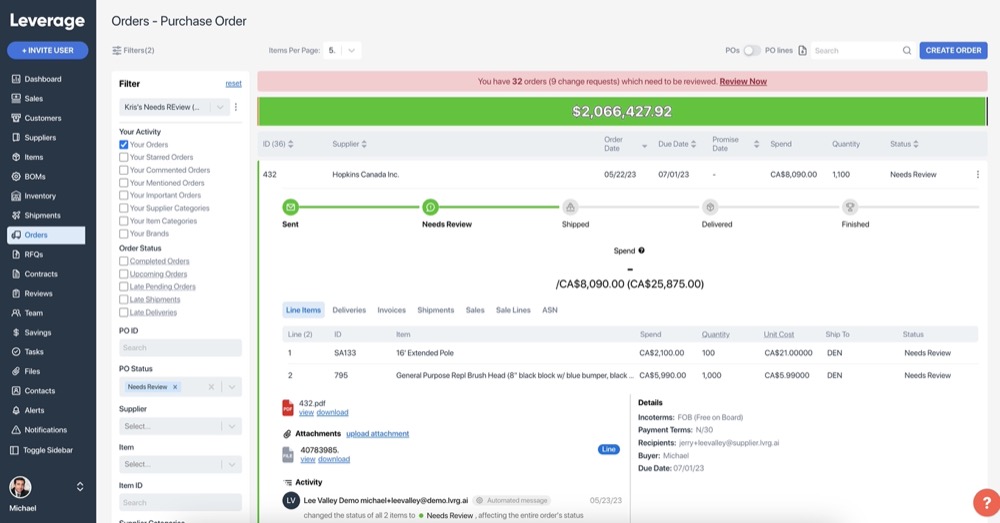Sort by Status column header
Viewport: 1000px width, 523px height.
(904, 144)
